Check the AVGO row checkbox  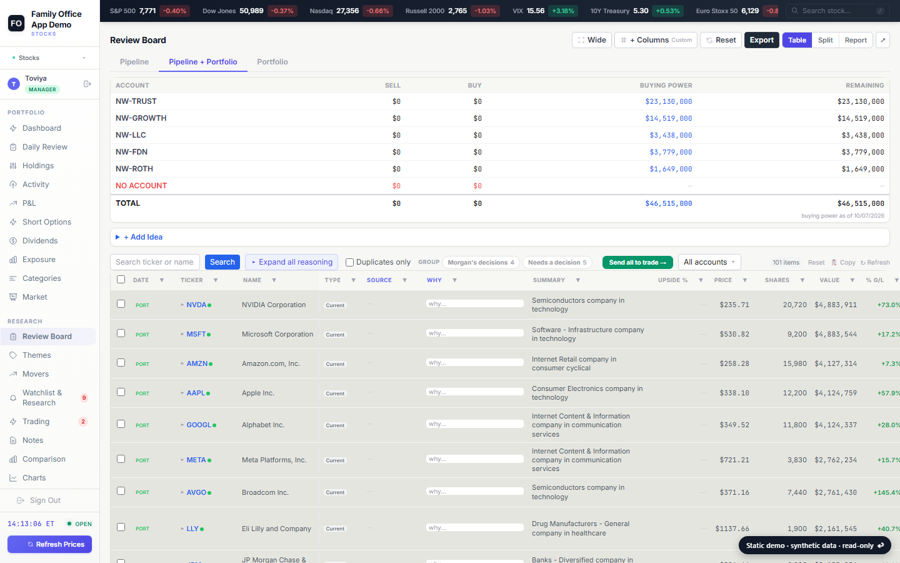pyautogui.click(x=121, y=491)
